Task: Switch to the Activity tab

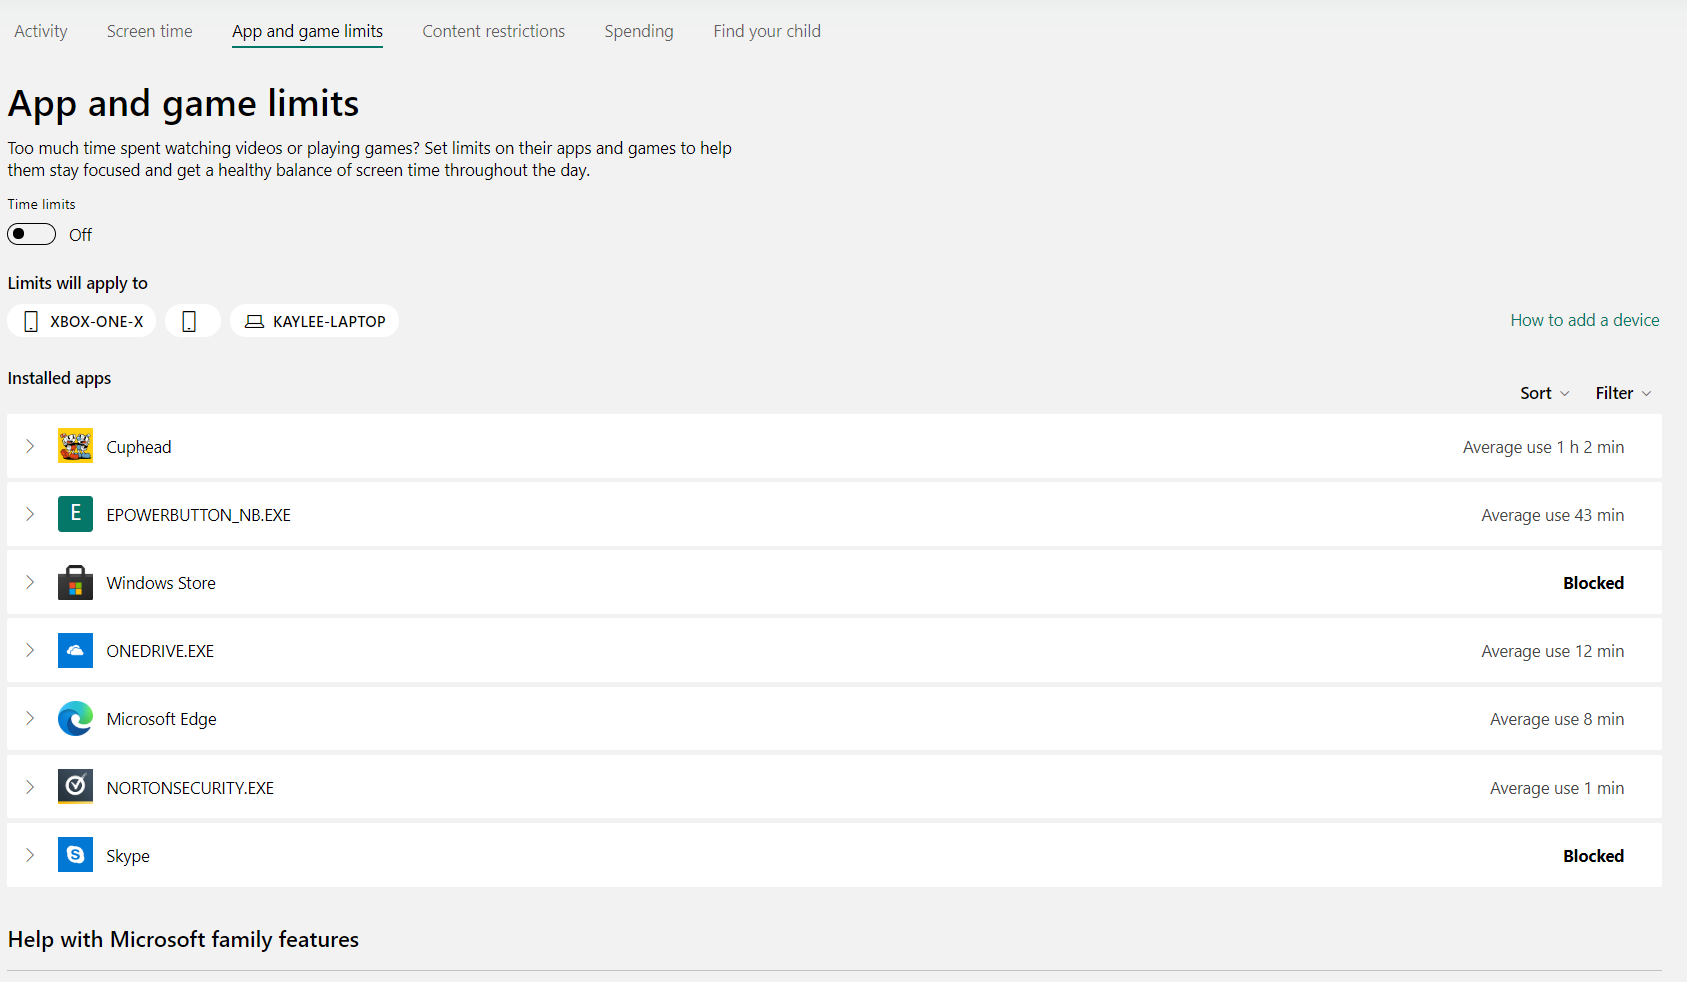Action: 41,31
